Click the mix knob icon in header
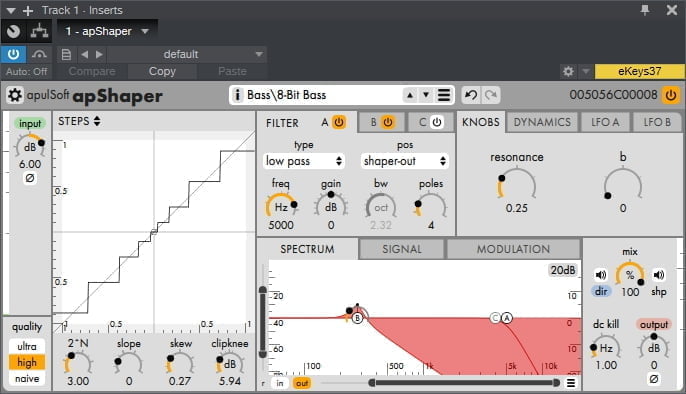The height and width of the screenshot is (394, 686). coord(14,31)
